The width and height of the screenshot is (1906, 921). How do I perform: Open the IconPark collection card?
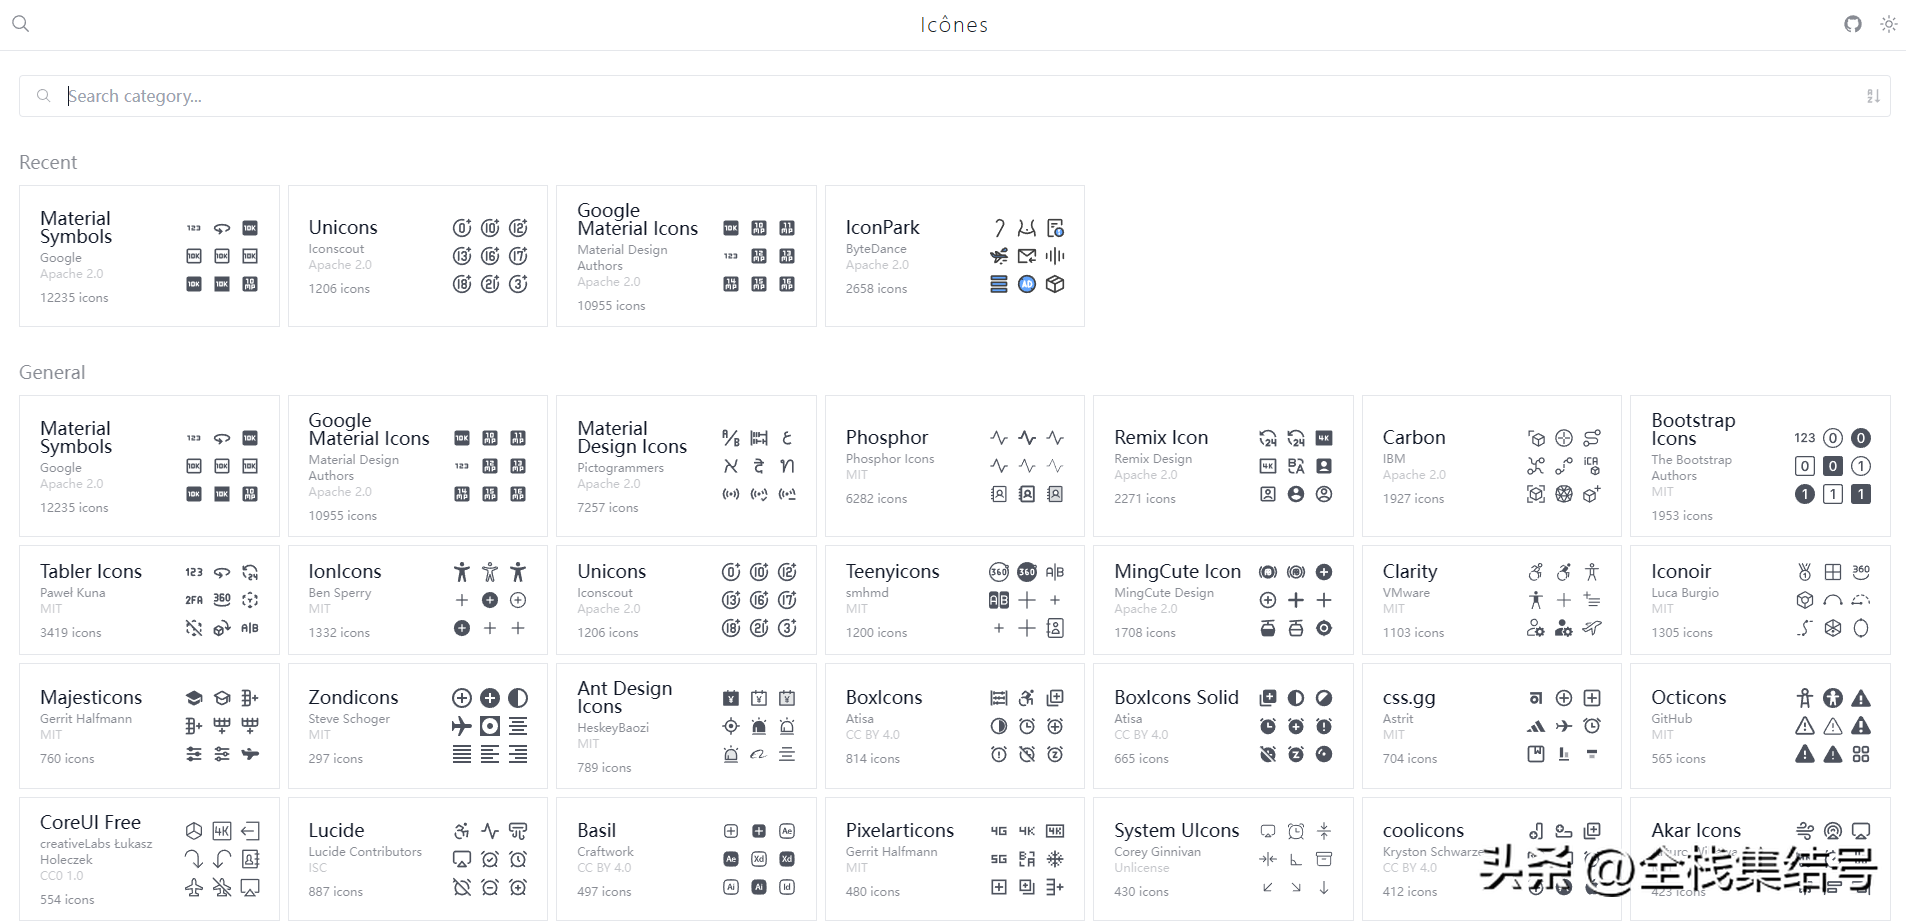[x=955, y=256]
